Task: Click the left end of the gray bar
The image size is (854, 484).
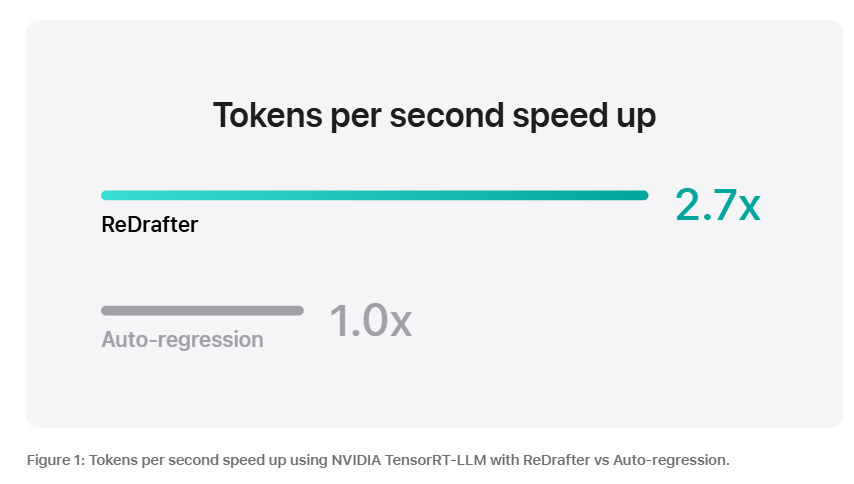Action: 106,311
